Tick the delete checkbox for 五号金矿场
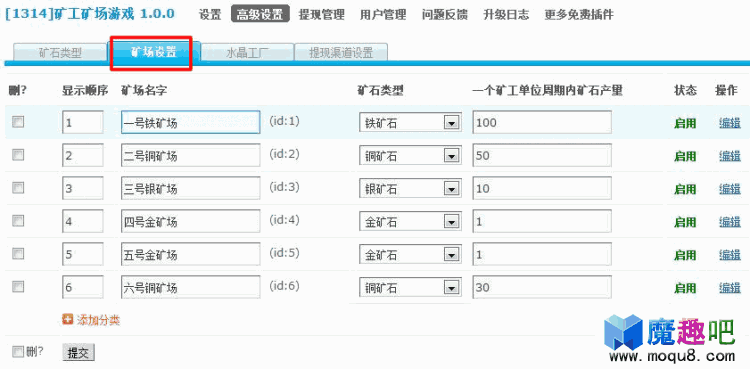 18,254
